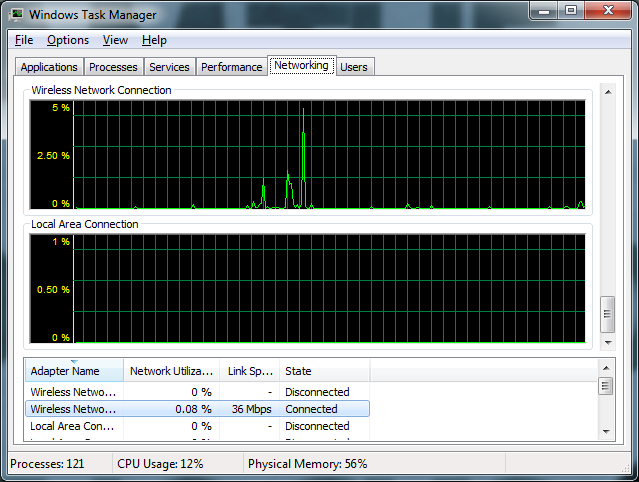Click the Task Manager title bar icon
The width and height of the screenshot is (639, 482).
pos(16,15)
